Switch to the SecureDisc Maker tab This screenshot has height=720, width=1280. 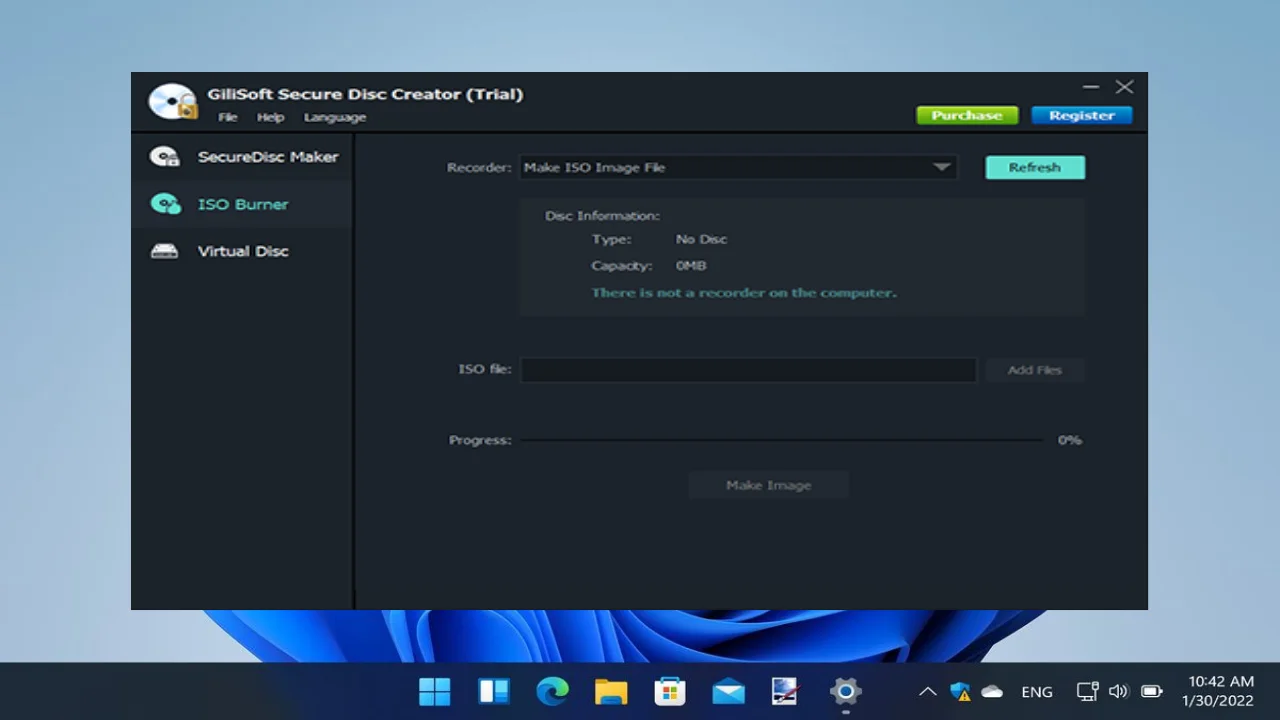click(242, 157)
